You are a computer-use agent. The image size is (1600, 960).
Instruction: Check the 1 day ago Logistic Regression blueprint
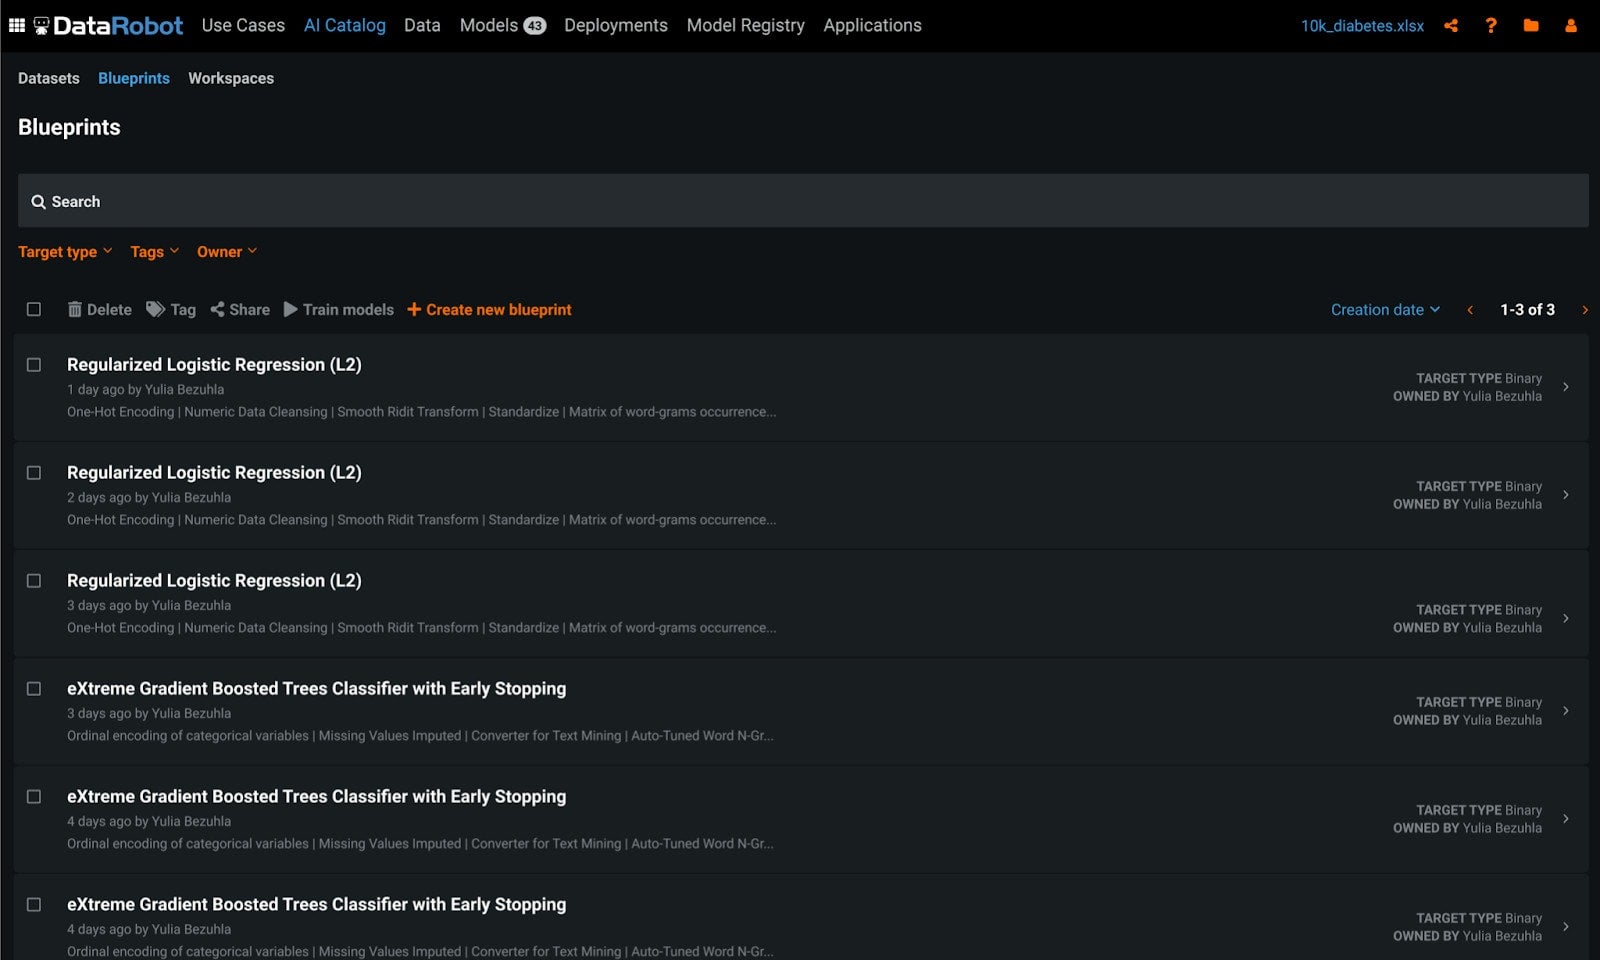[34, 365]
